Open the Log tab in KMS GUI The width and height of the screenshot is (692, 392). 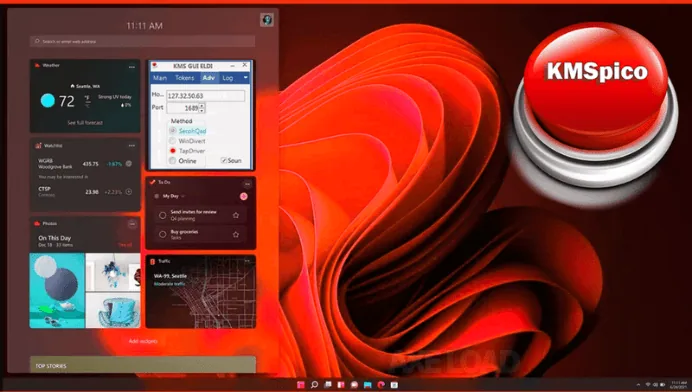228,78
